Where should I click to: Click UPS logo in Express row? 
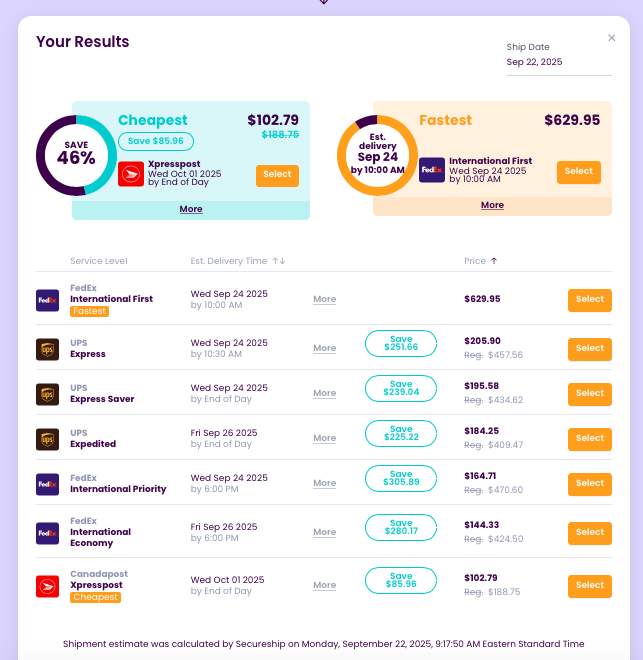(x=47, y=349)
